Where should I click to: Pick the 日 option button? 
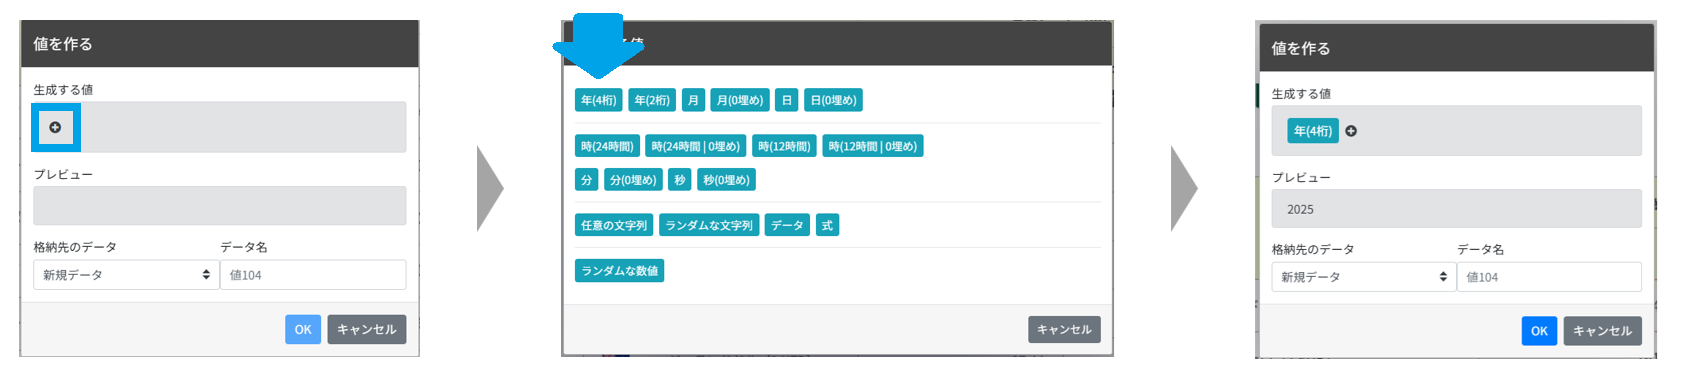(787, 100)
